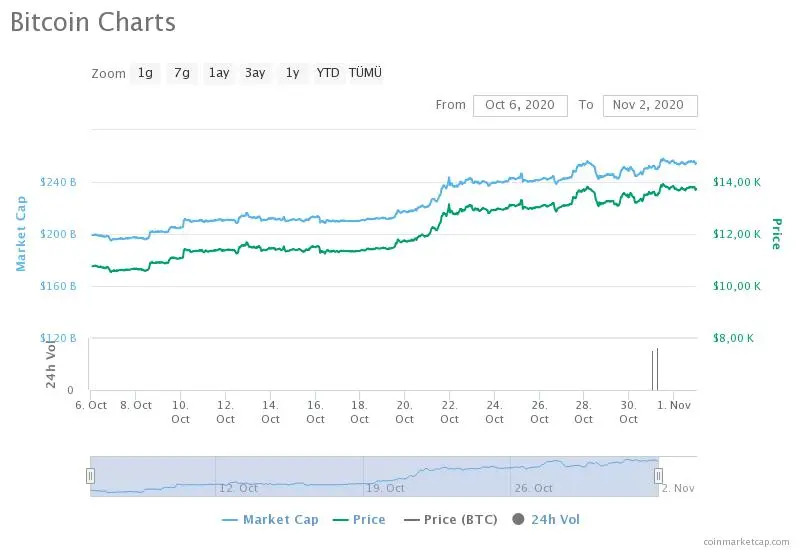The image size is (800, 550).
Task: Toggle the Market Cap legend series
Action: (x=270, y=519)
